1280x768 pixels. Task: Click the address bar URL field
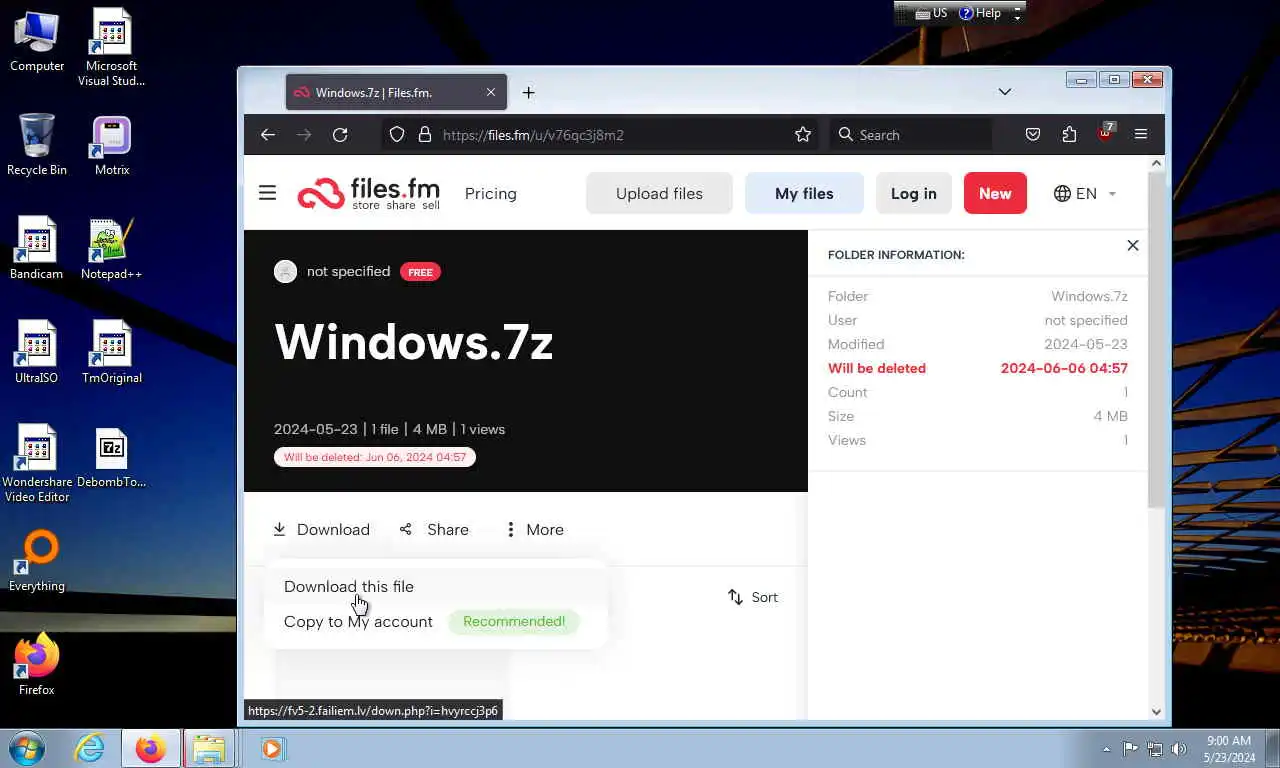point(600,134)
